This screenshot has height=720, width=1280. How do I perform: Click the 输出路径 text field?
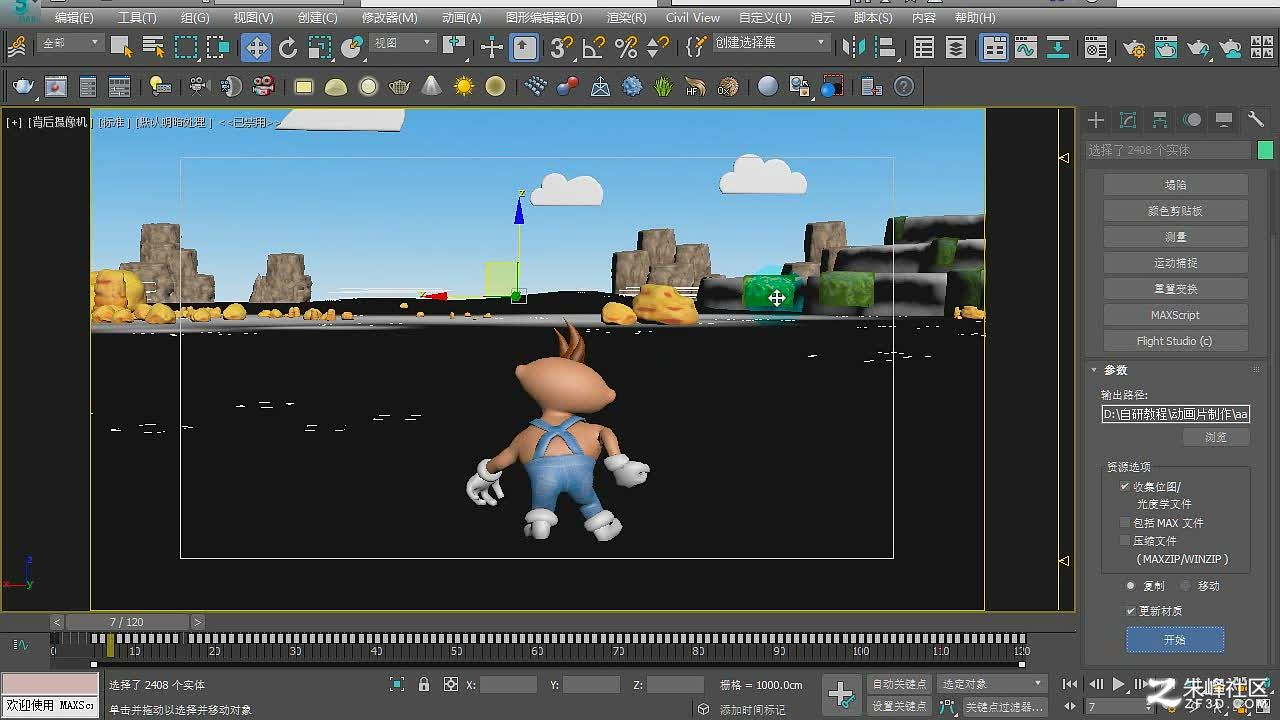click(x=1176, y=414)
